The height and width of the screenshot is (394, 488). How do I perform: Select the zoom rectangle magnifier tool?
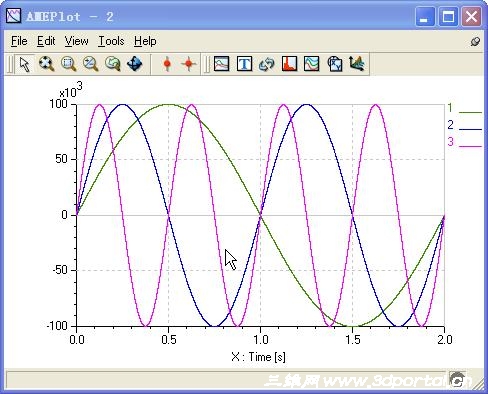pos(68,64)
